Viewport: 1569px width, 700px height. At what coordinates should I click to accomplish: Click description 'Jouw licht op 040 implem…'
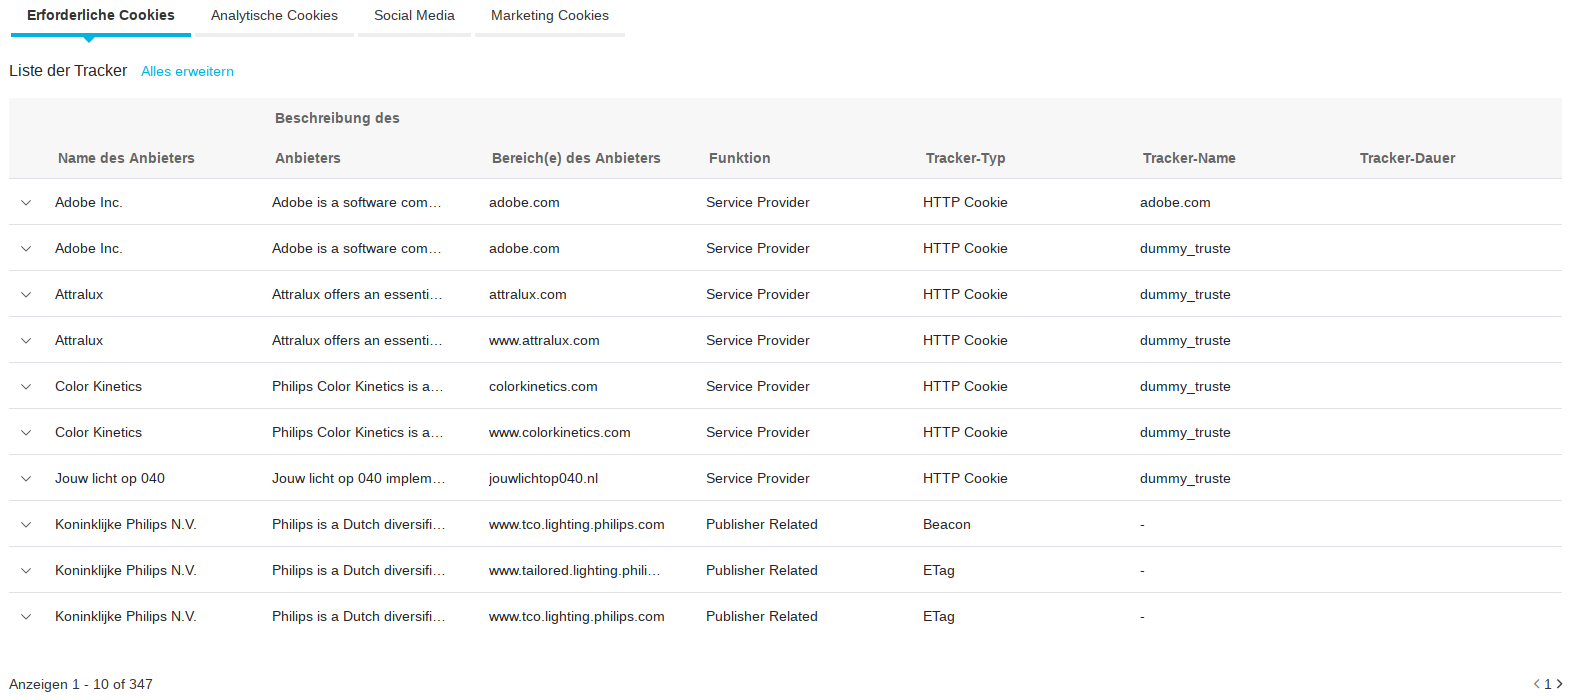click(x=359, y=479)
